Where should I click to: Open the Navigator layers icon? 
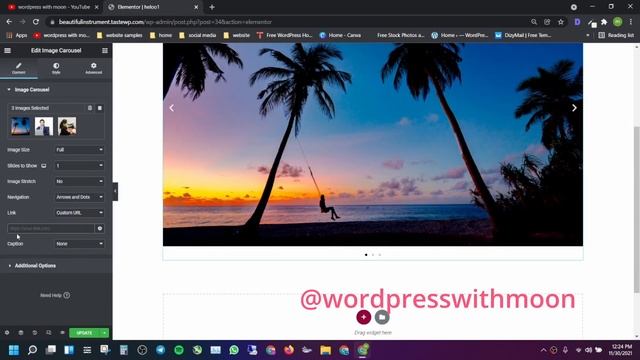(x=21, y=333)
